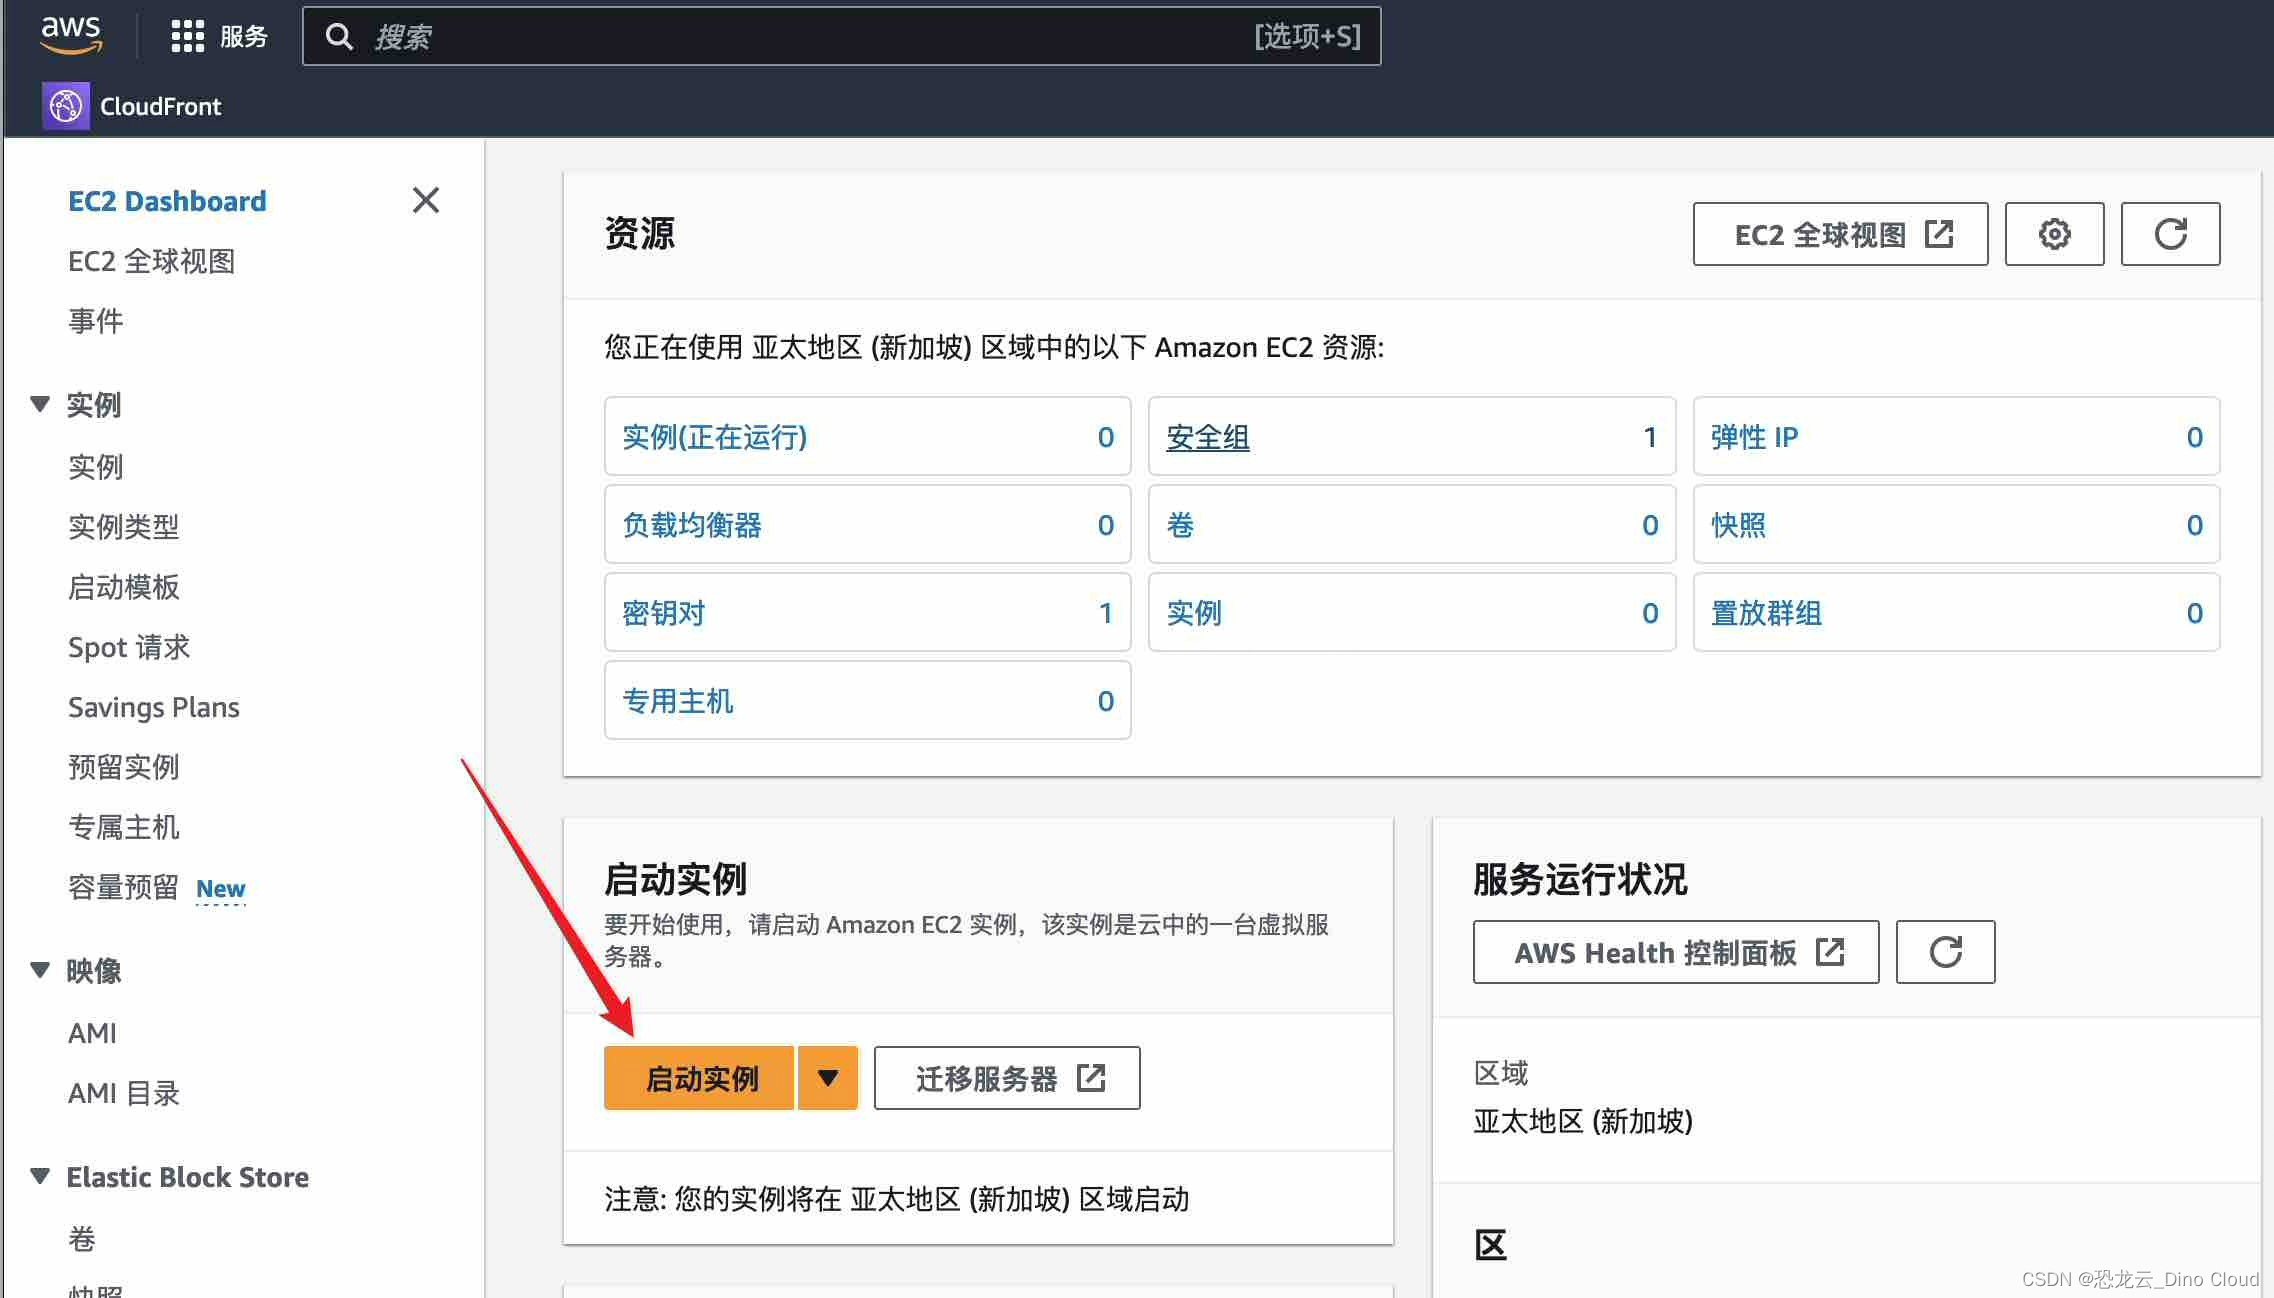Click the search magnifier icon

pos(340,37)
